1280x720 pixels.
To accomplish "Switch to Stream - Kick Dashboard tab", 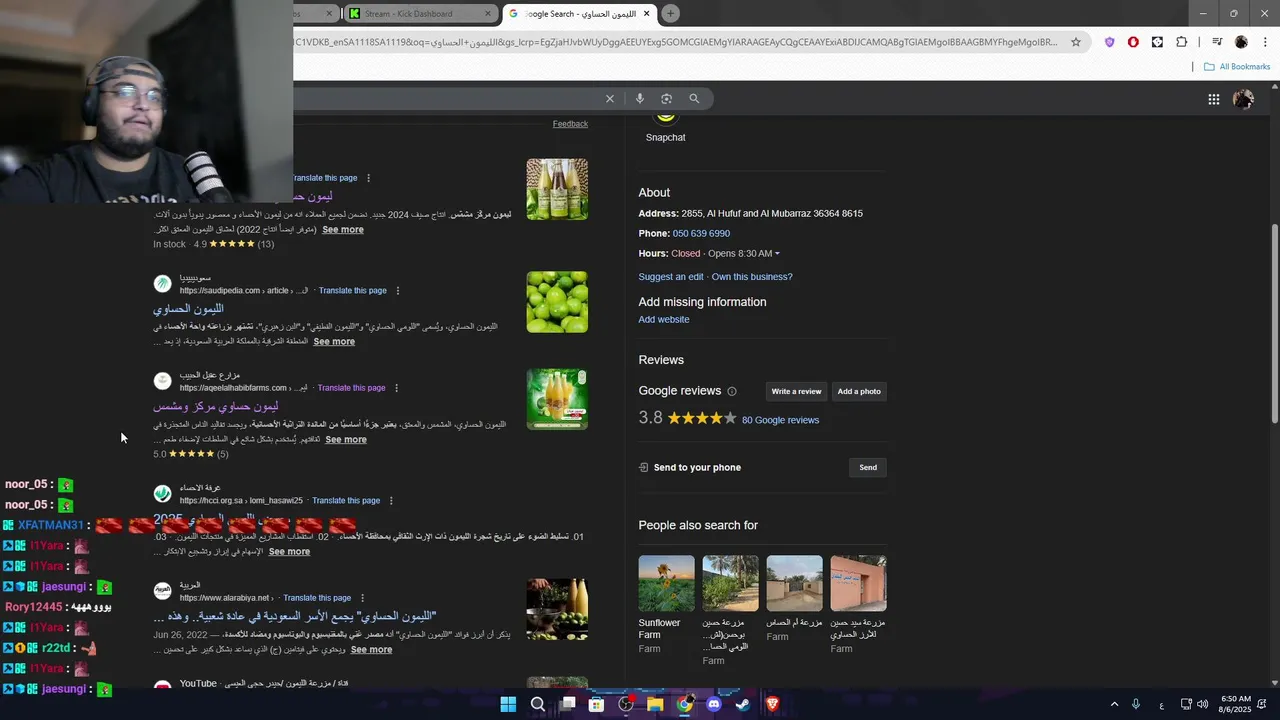I will (420, 14).
